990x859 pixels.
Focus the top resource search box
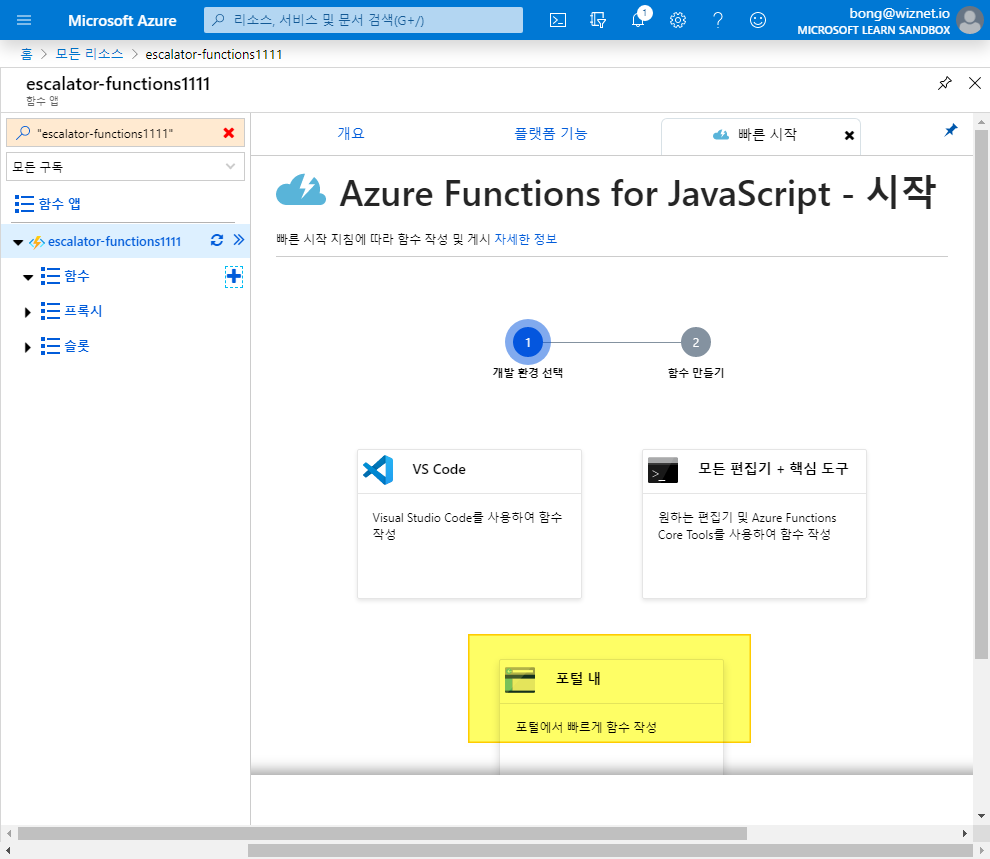tap(363, 20)
